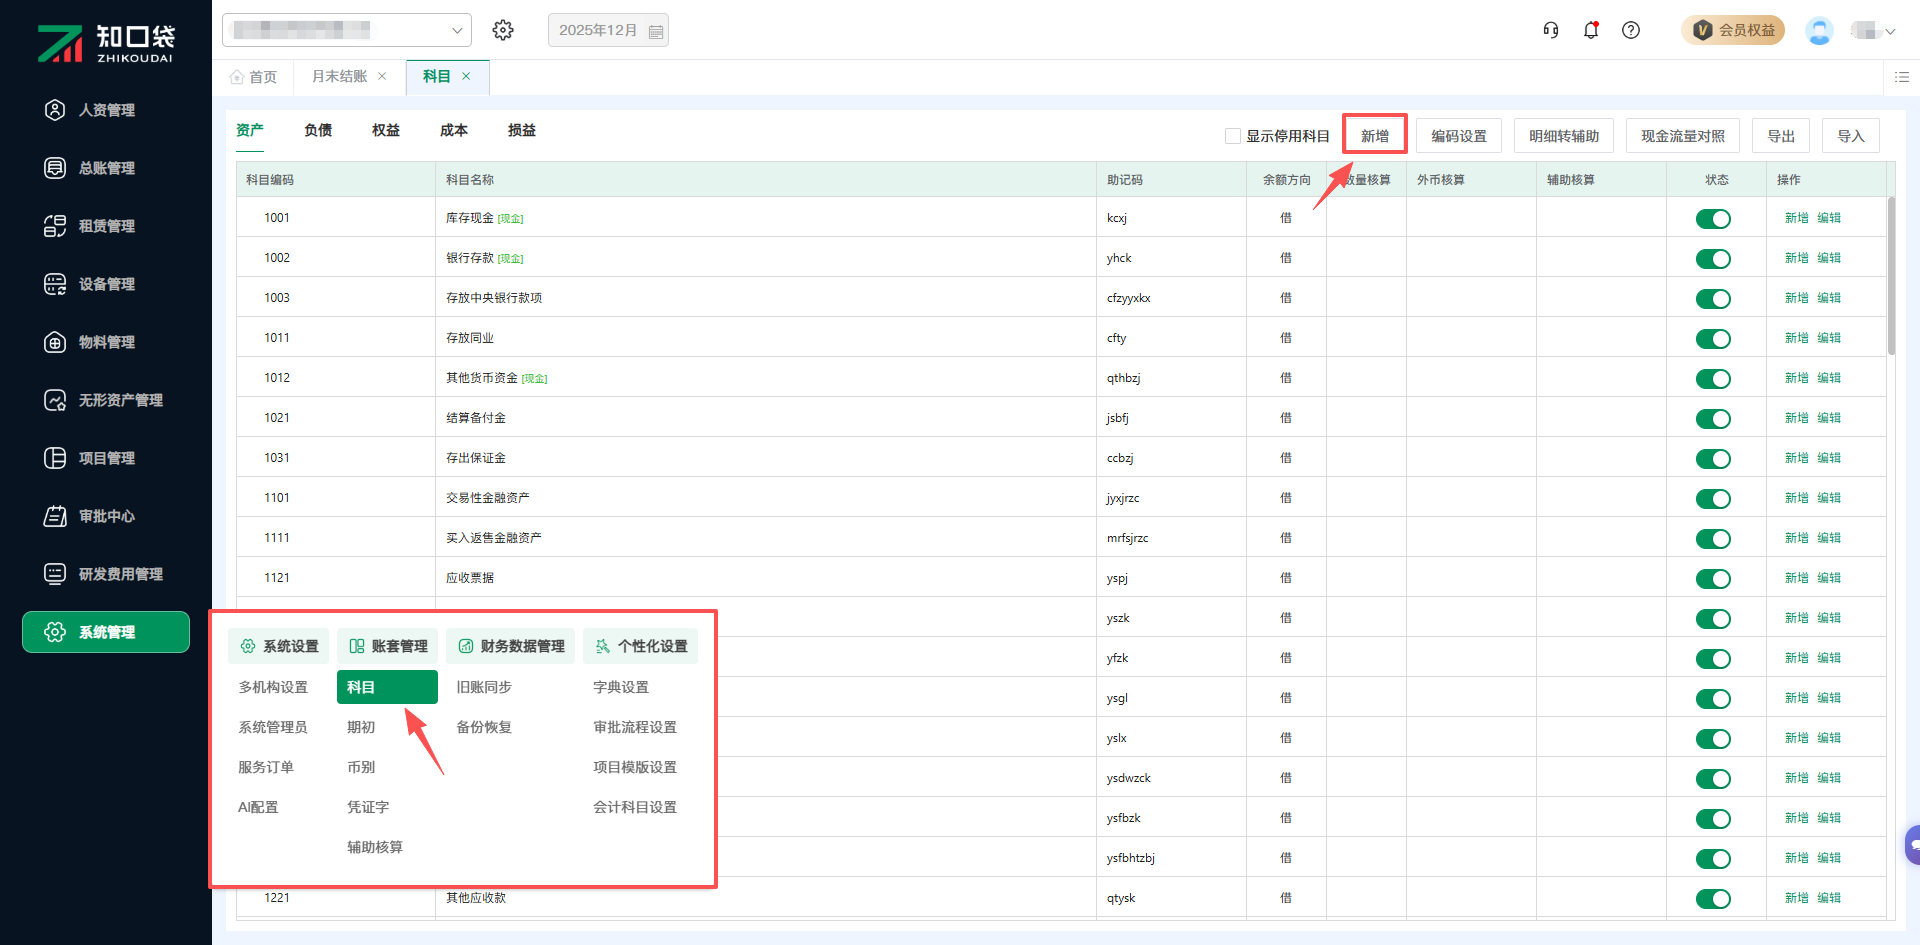Click the user avatar icon

point(1819,30)
